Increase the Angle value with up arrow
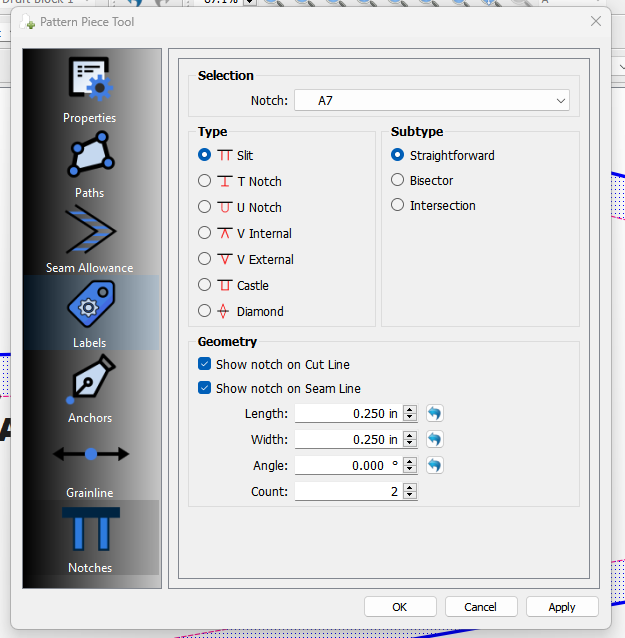625x638 pixels. 410,461
